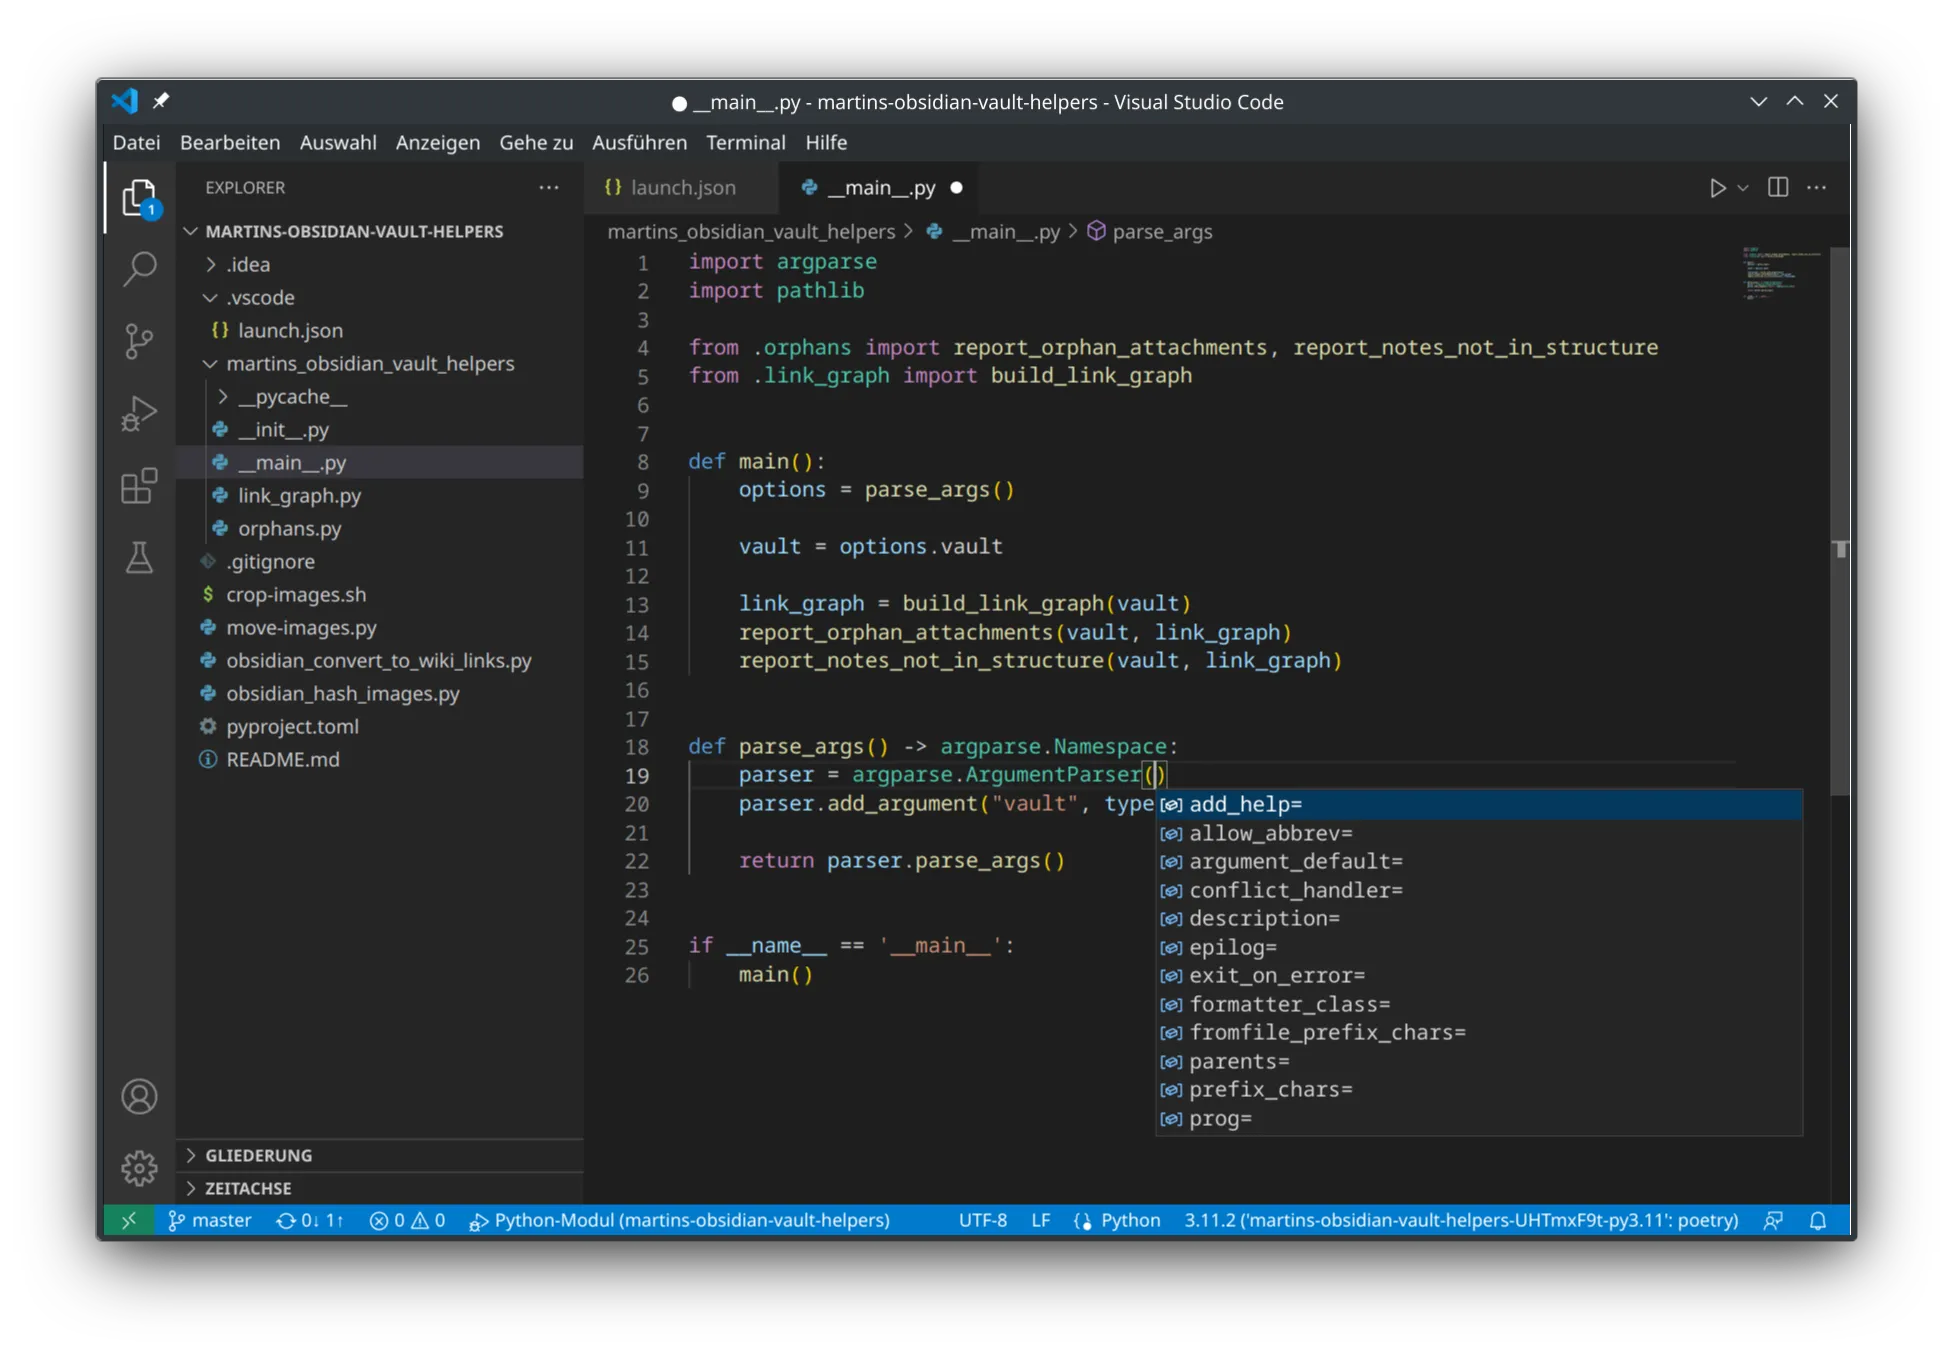Screen dimensions: 1954x1356
Task: Open Run and Debug view
Action: 139,413
